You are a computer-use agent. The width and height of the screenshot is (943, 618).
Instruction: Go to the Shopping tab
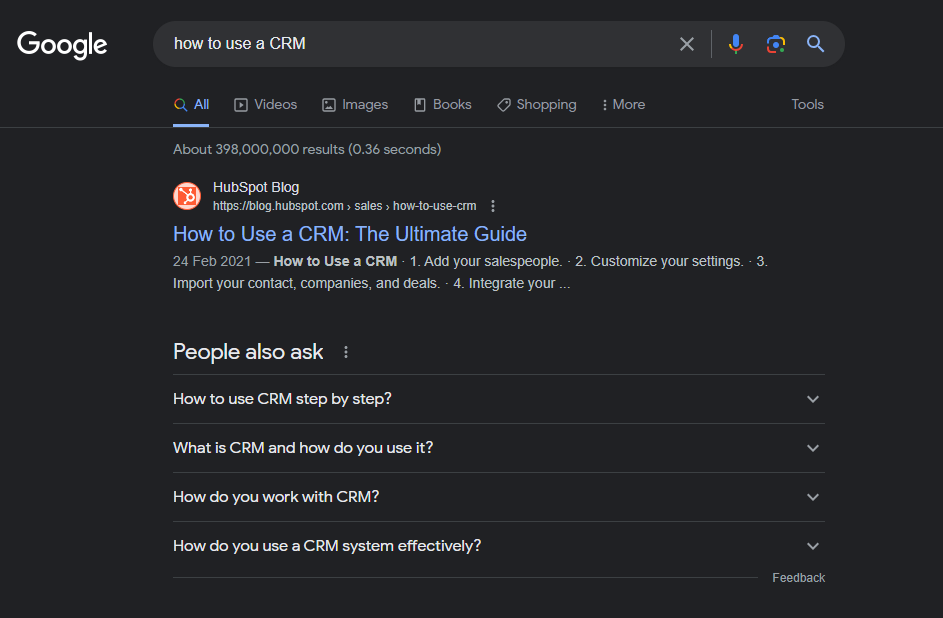(x=537, y=105)
